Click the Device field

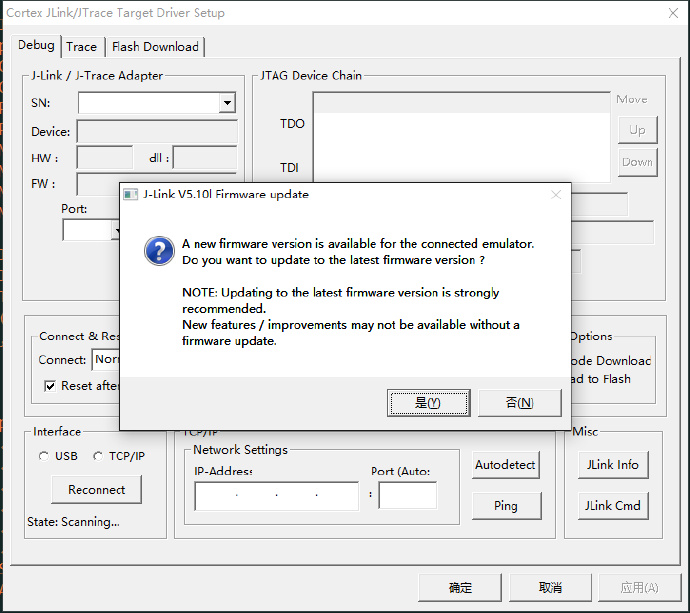coord(157,132)
